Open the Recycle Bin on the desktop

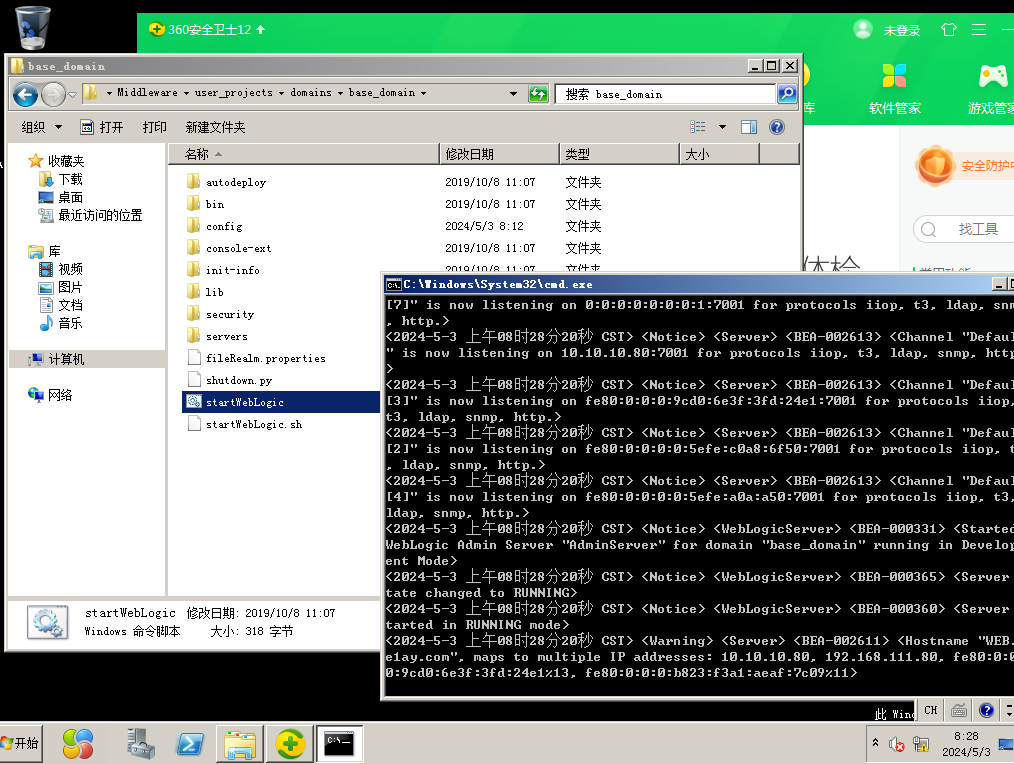(32, 27)
